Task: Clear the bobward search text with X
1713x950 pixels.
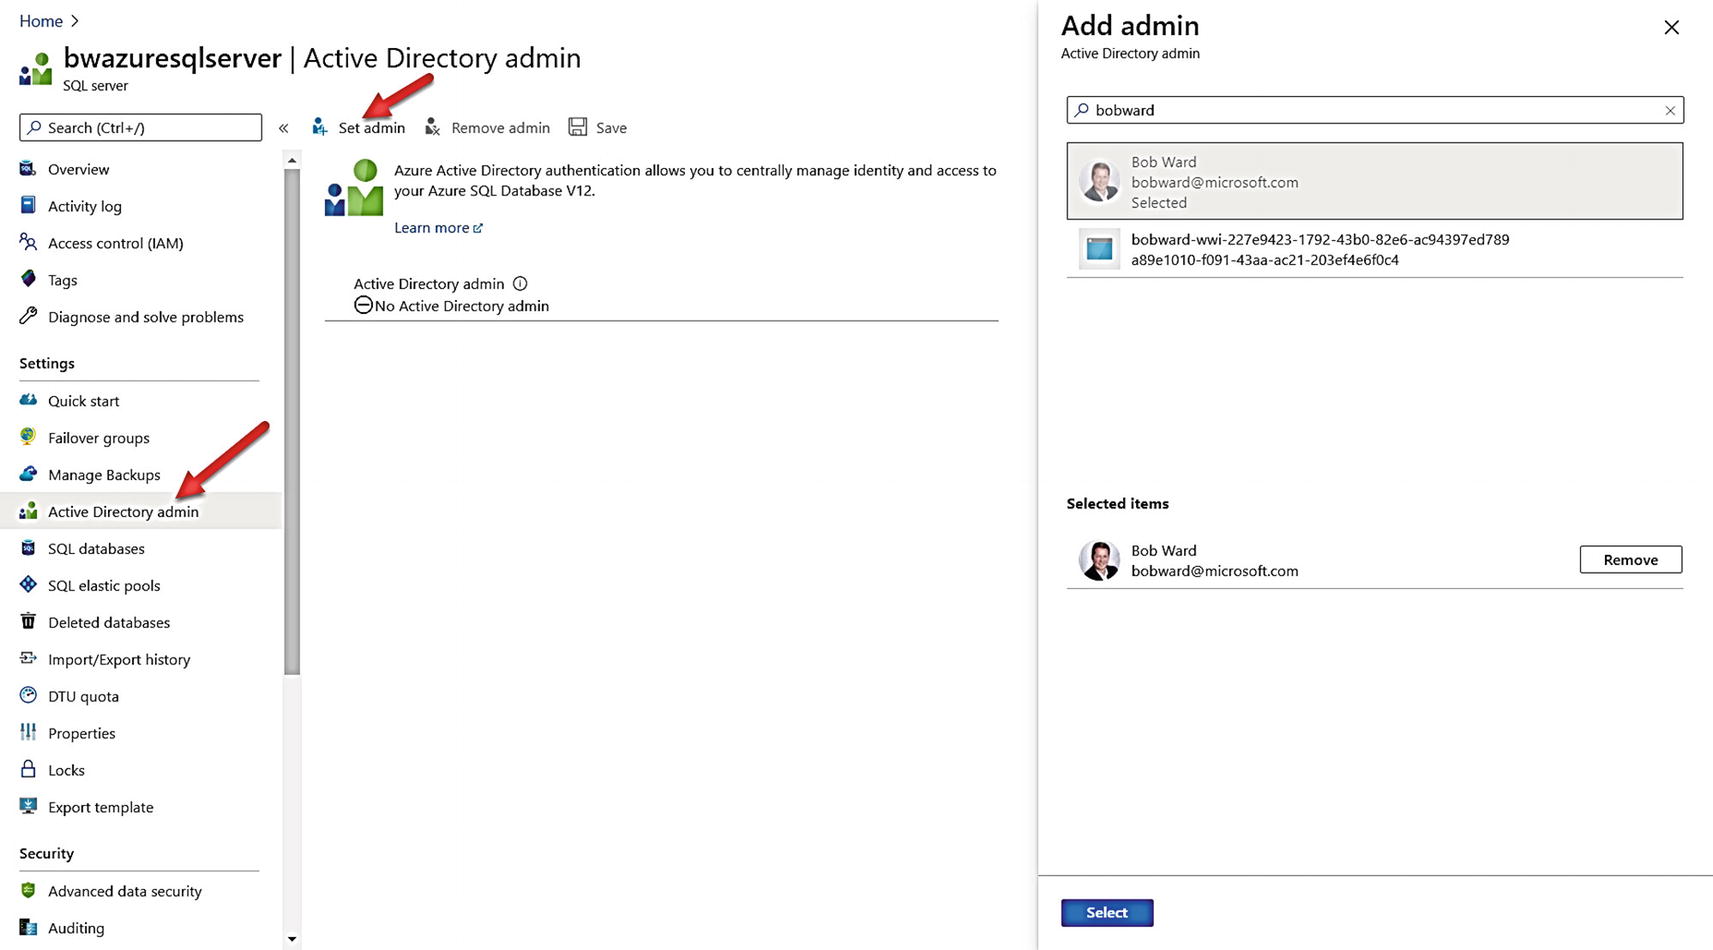Action: [1670, 110]
